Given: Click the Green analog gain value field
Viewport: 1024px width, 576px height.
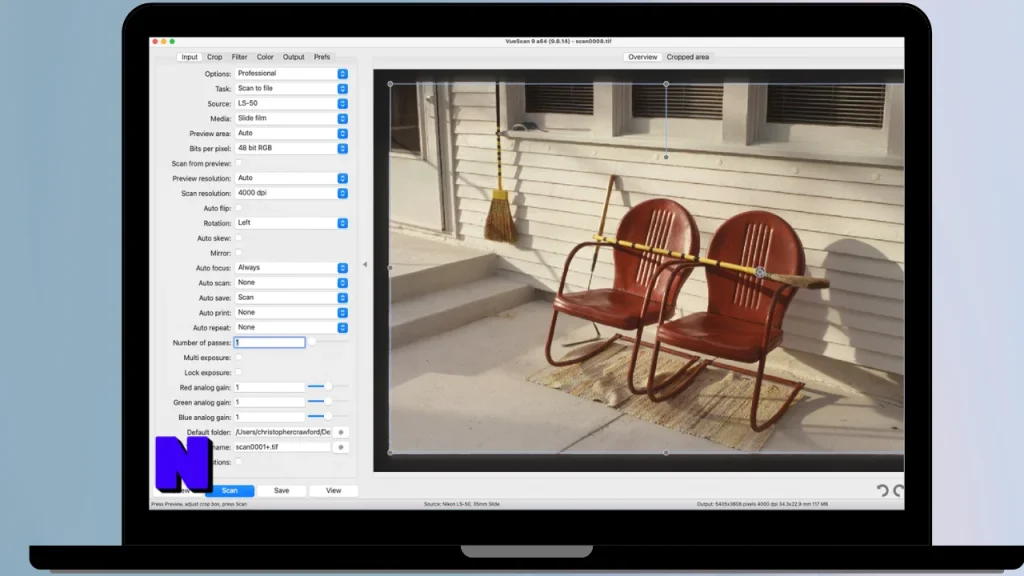Looking at the screenshot, I should 269,402.
